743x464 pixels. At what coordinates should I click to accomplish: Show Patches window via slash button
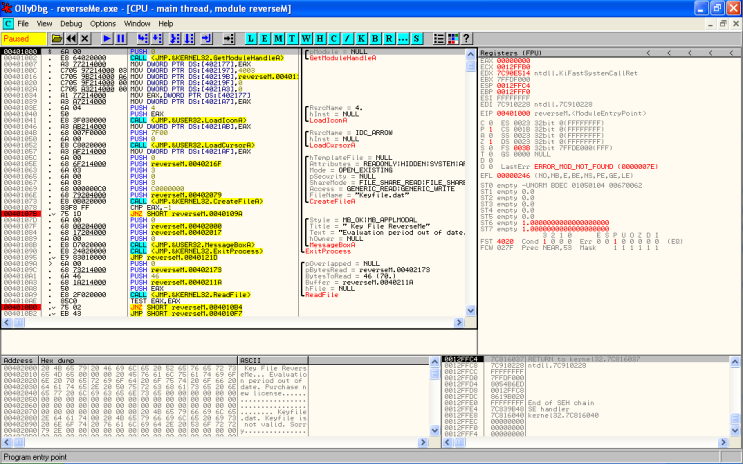(347, 39)
